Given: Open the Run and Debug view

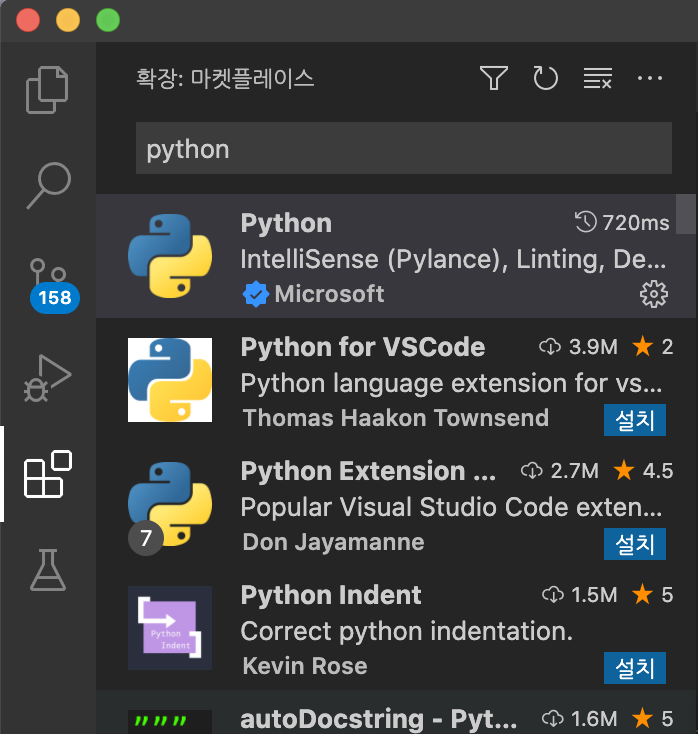Looking at the screenshot, I should (48, 378).
